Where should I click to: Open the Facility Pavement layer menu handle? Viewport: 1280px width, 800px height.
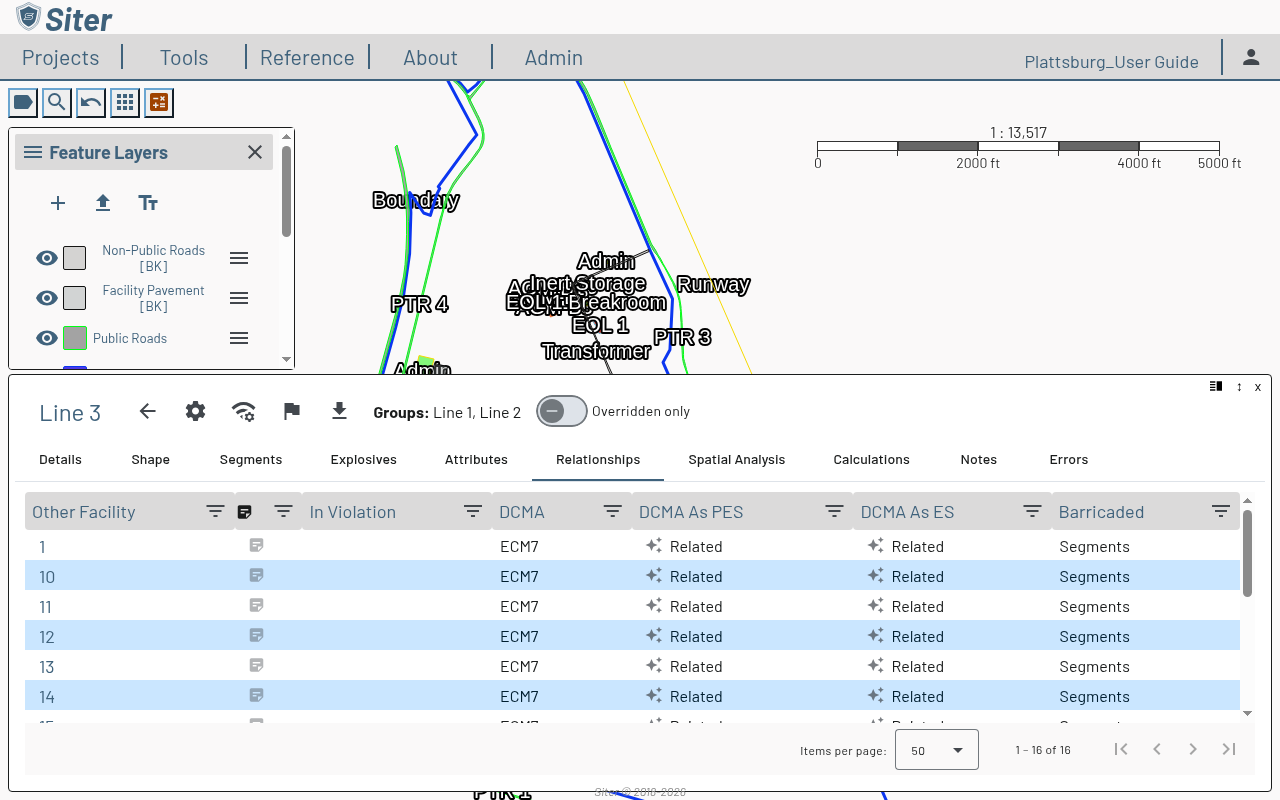coord(239,298)
